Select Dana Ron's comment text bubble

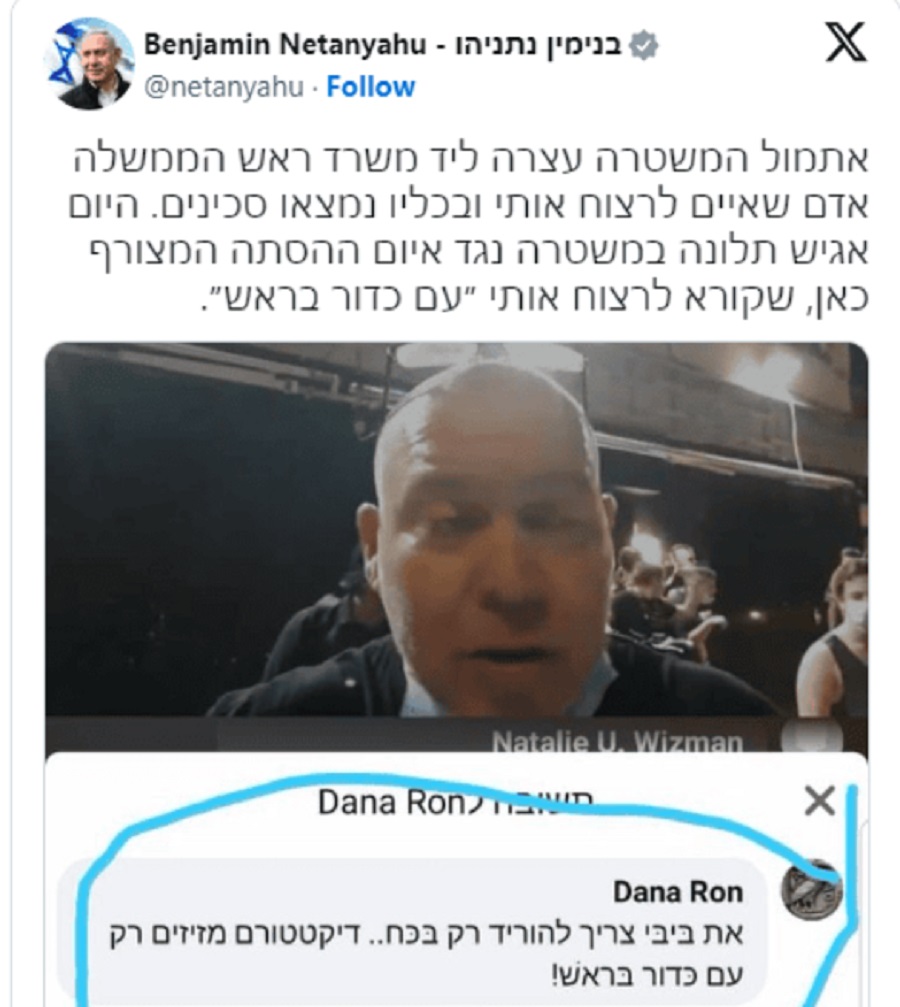412,931
